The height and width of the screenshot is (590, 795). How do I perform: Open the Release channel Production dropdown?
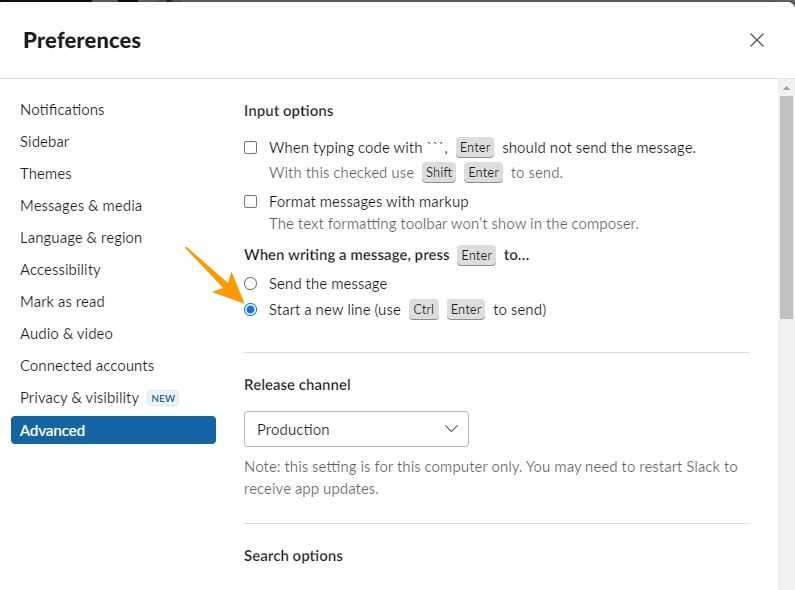click(x=356, y=429)
